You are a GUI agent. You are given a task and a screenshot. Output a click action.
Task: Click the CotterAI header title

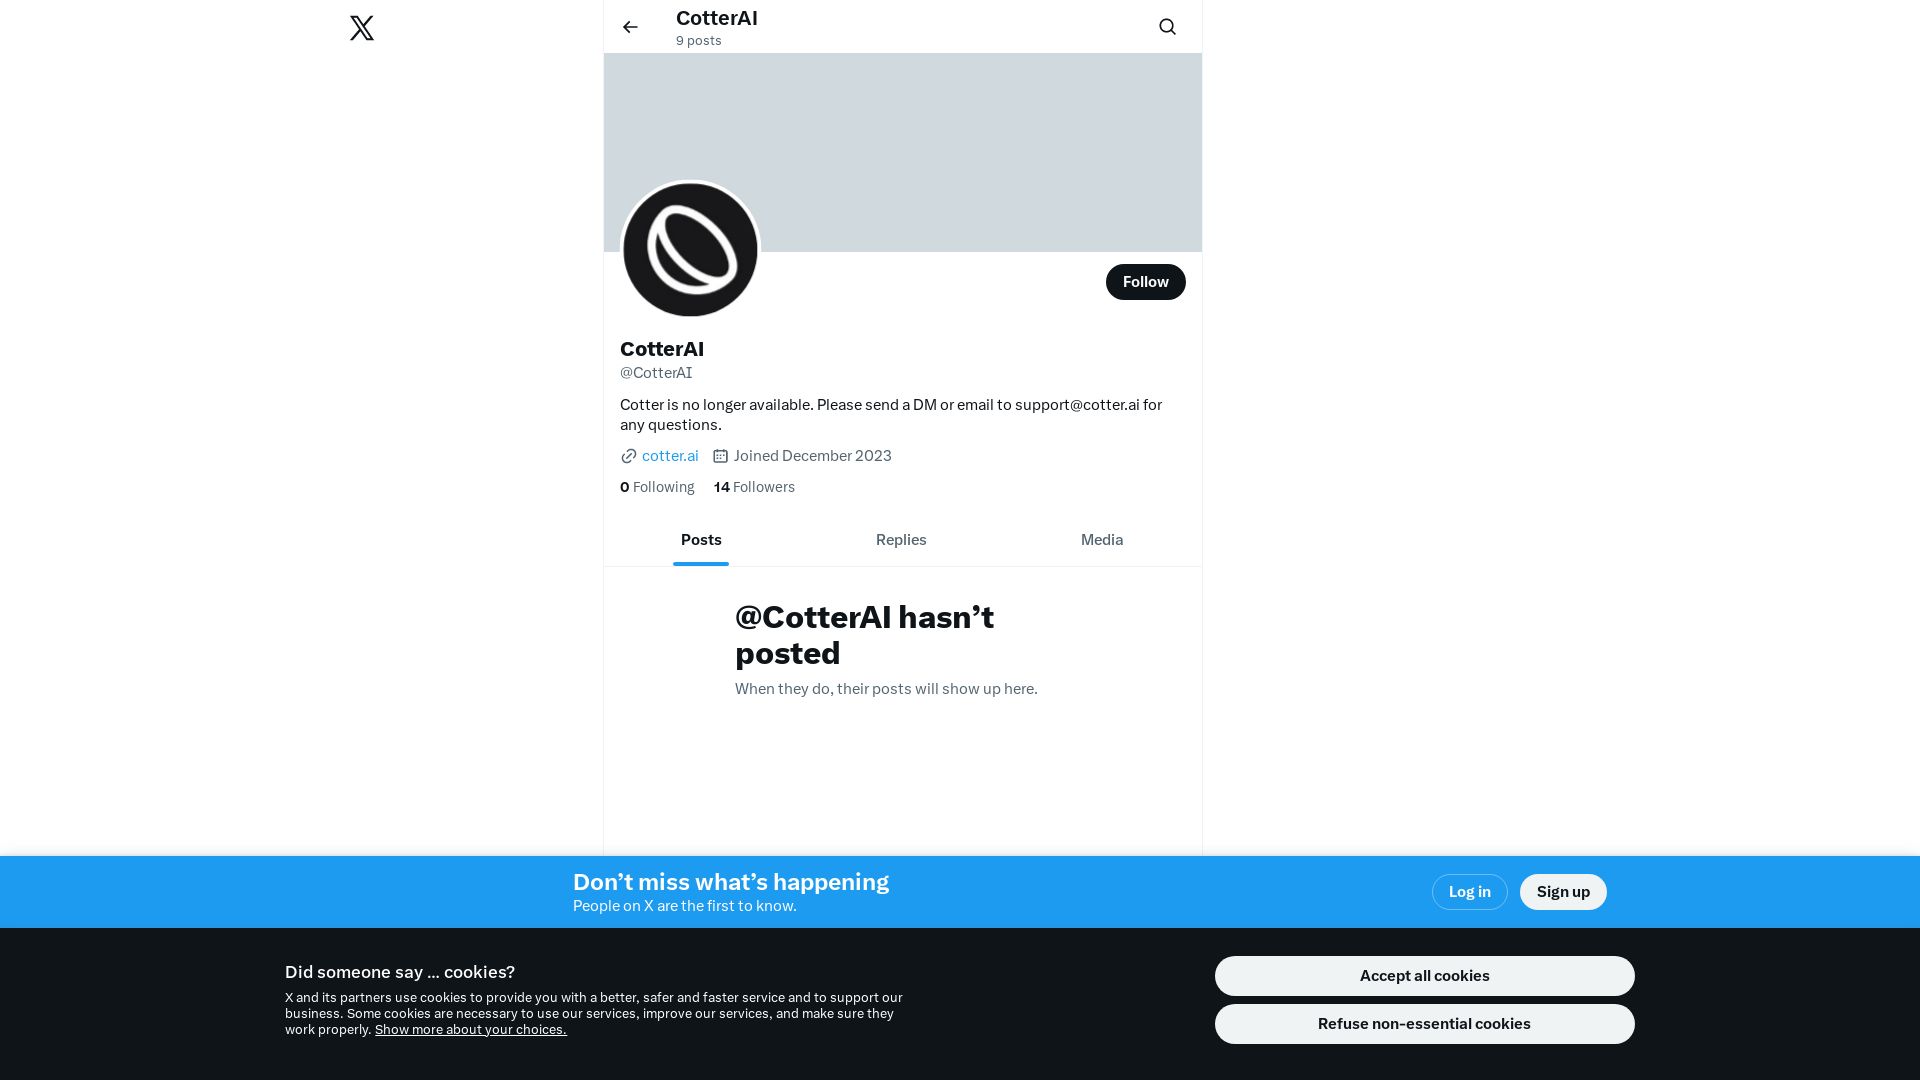717,18
